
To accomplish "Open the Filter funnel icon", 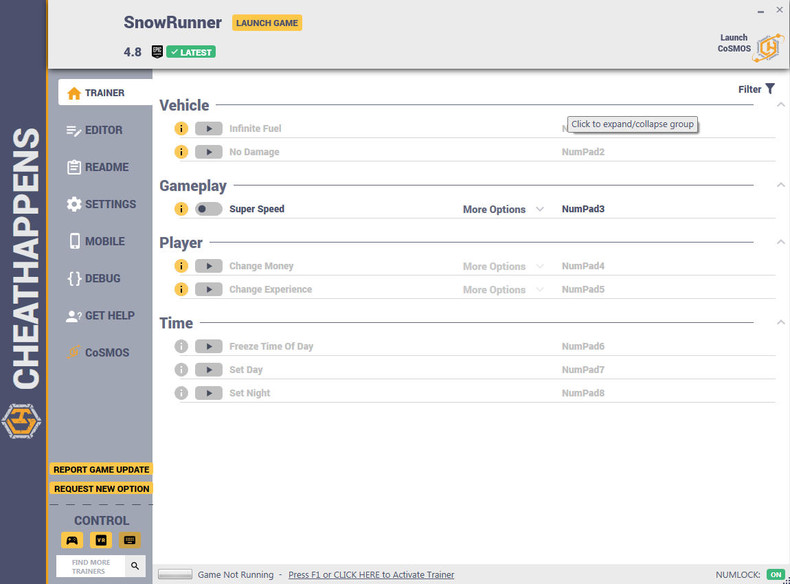I will pyautogui.click(x=770, y=89).
